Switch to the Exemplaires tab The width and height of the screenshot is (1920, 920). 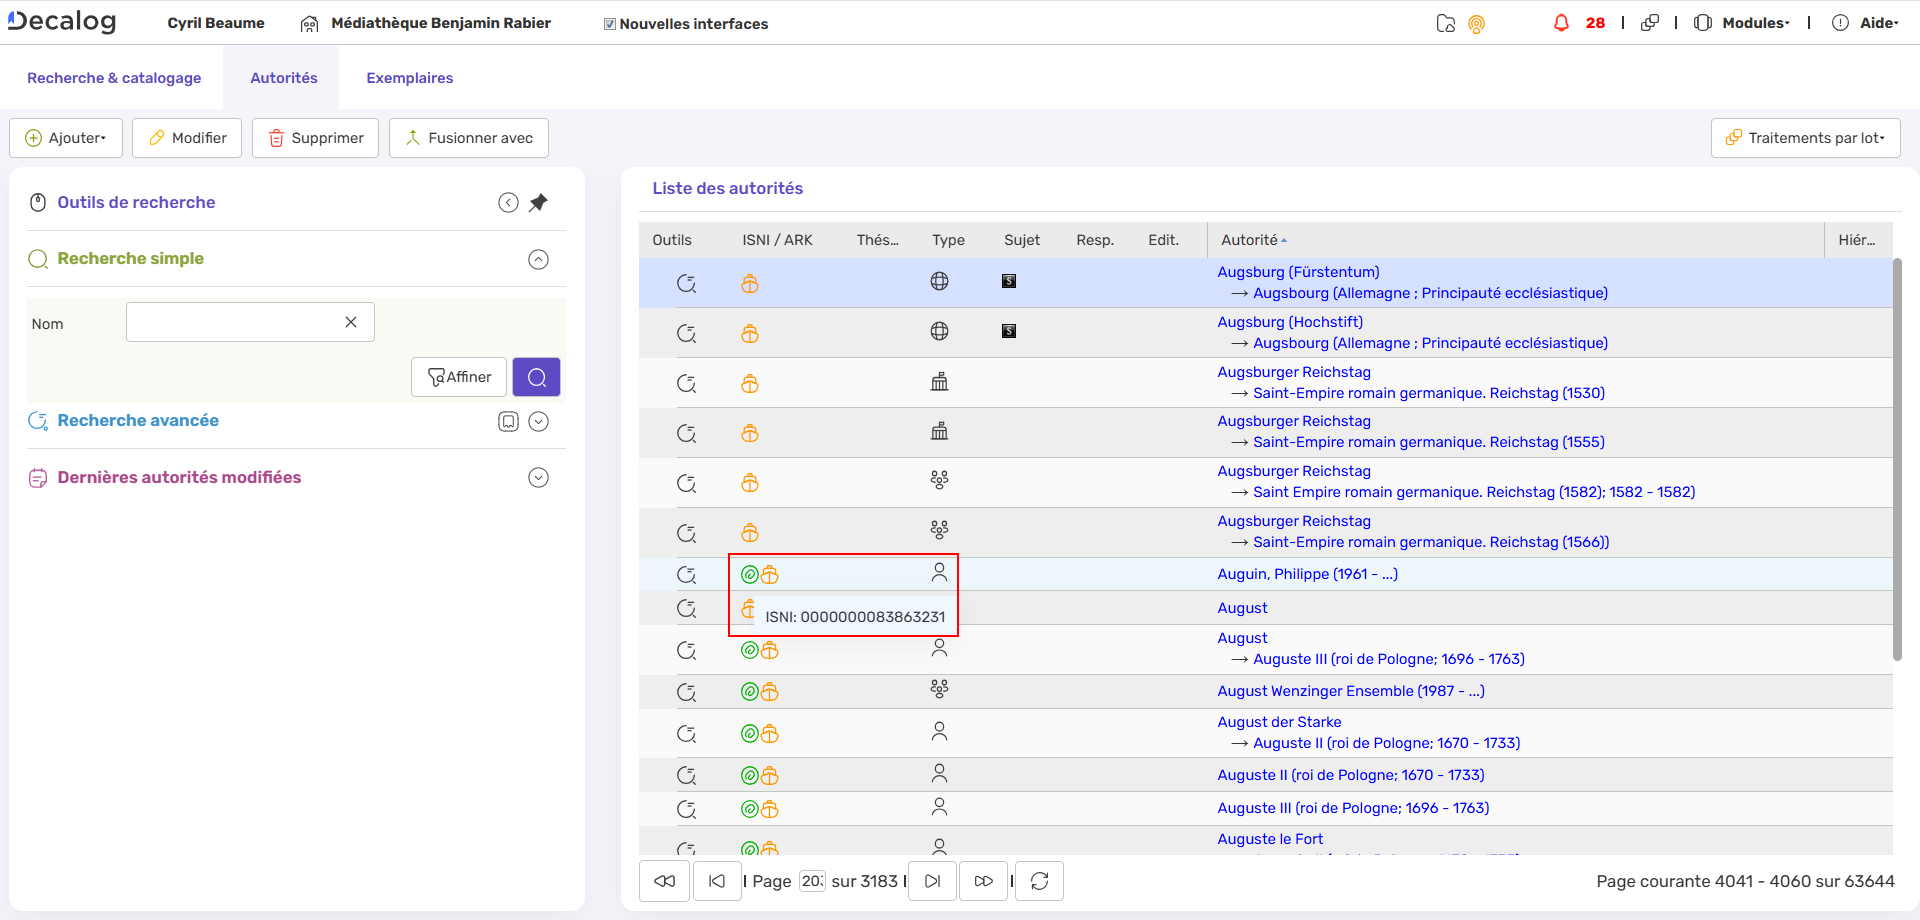[x=409, y=78]
